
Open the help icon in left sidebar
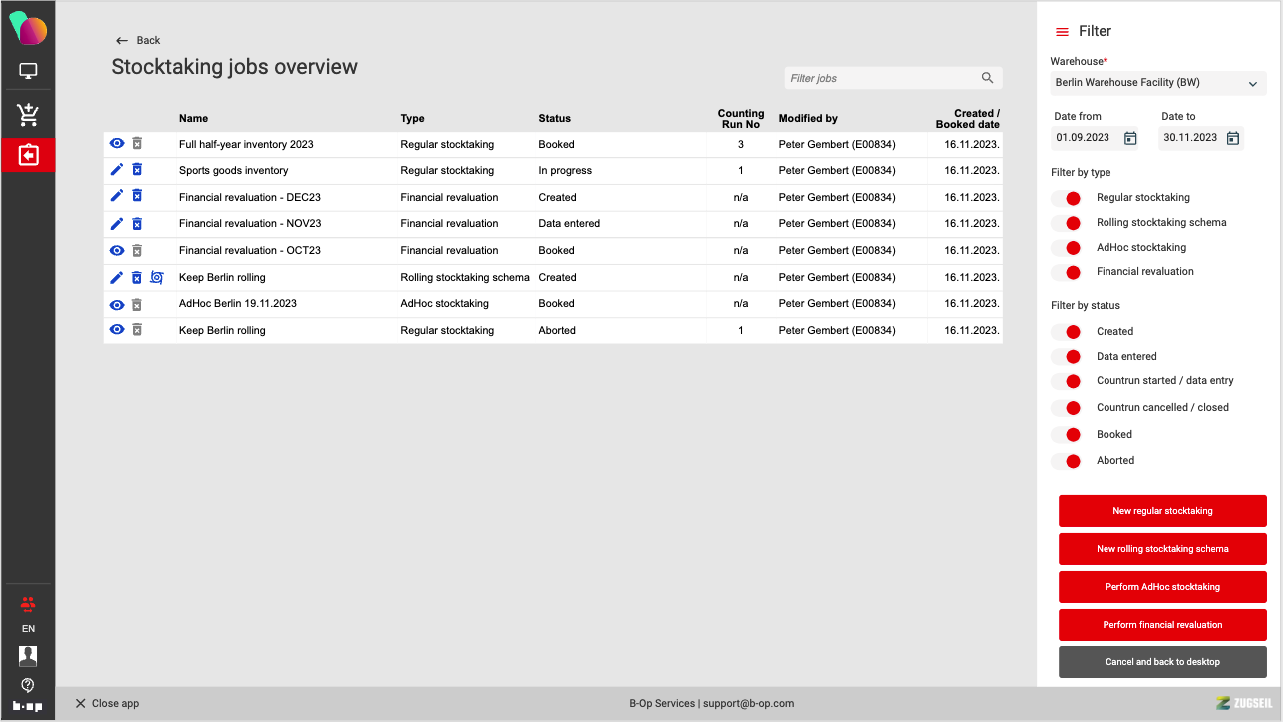[x=28, y=685]
